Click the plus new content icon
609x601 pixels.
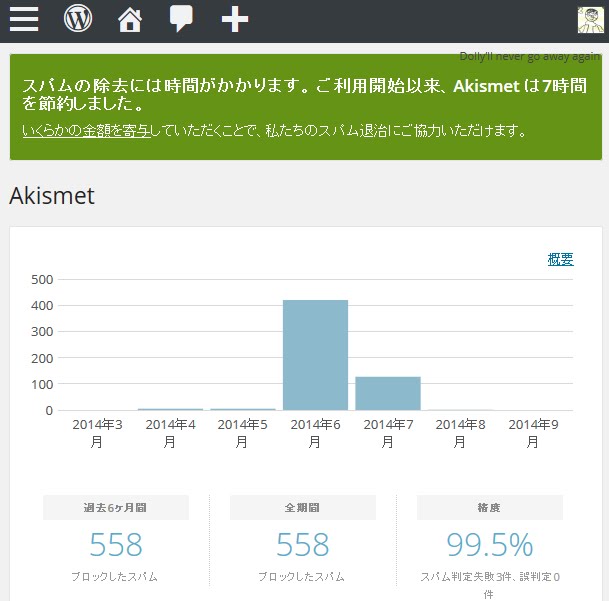pyautogui.click(x=235, y=19)
